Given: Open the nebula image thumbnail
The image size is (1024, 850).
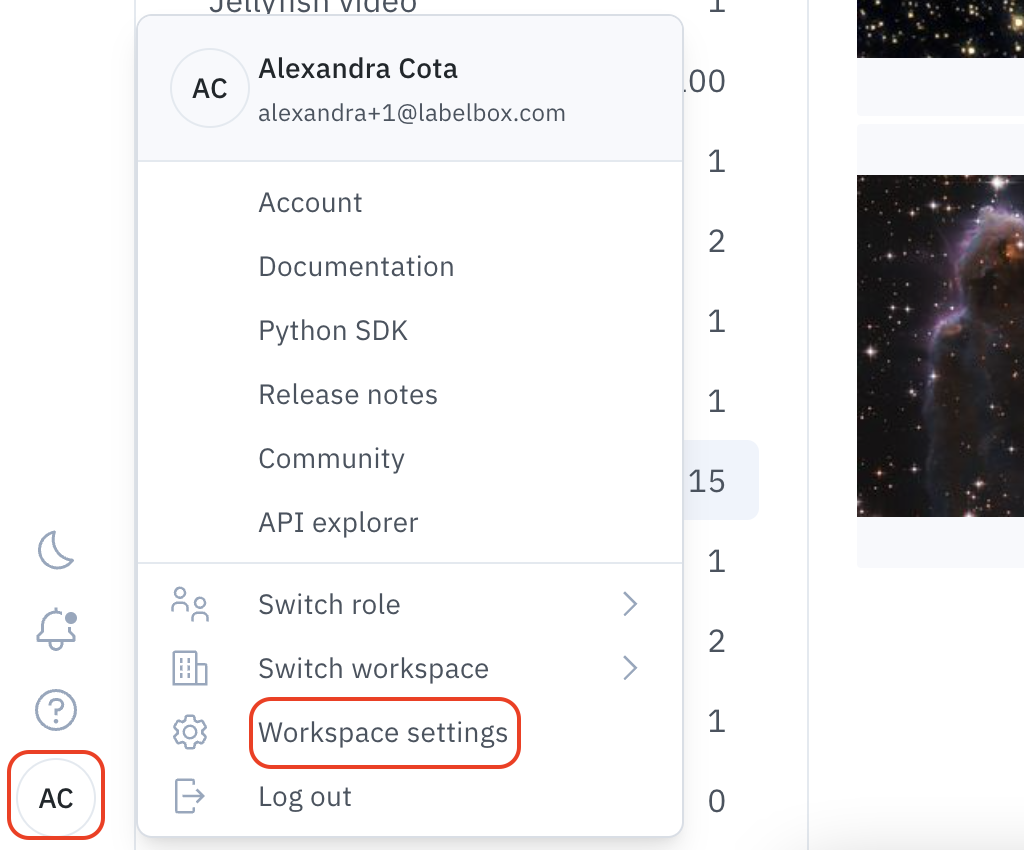Looking at the screenshot, I should [x=940, y=345].
